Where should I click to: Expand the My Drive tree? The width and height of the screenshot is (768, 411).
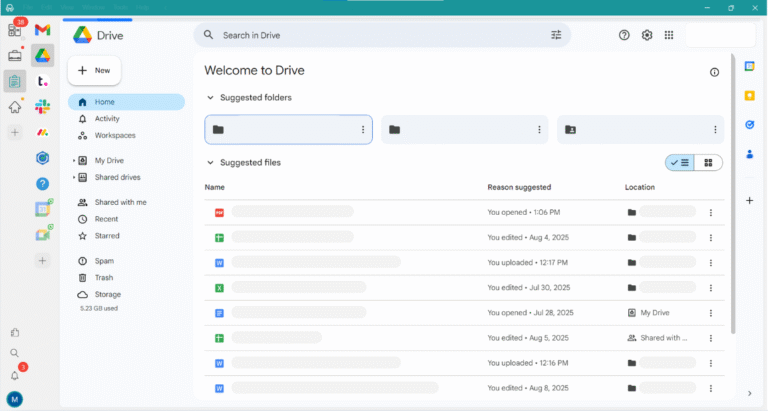pyautogui.click(x=73, y=161)
